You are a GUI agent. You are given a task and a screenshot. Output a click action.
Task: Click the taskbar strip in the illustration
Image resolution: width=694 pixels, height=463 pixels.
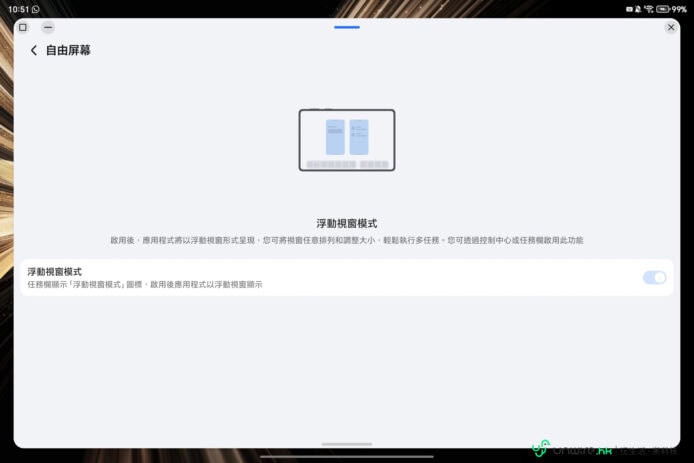coord(347,164)
